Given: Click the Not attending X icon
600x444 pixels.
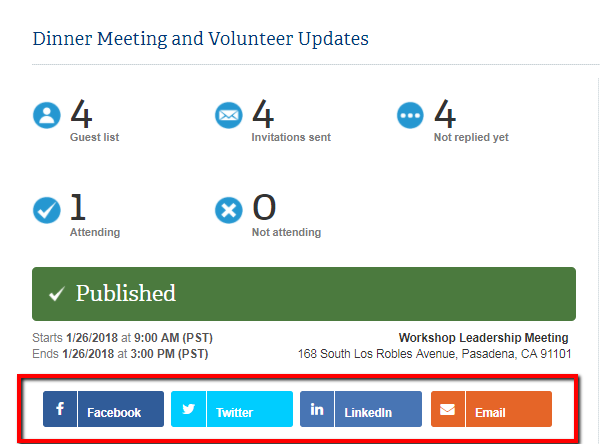Looking at the screenshot, I should (x=228, y=210).
